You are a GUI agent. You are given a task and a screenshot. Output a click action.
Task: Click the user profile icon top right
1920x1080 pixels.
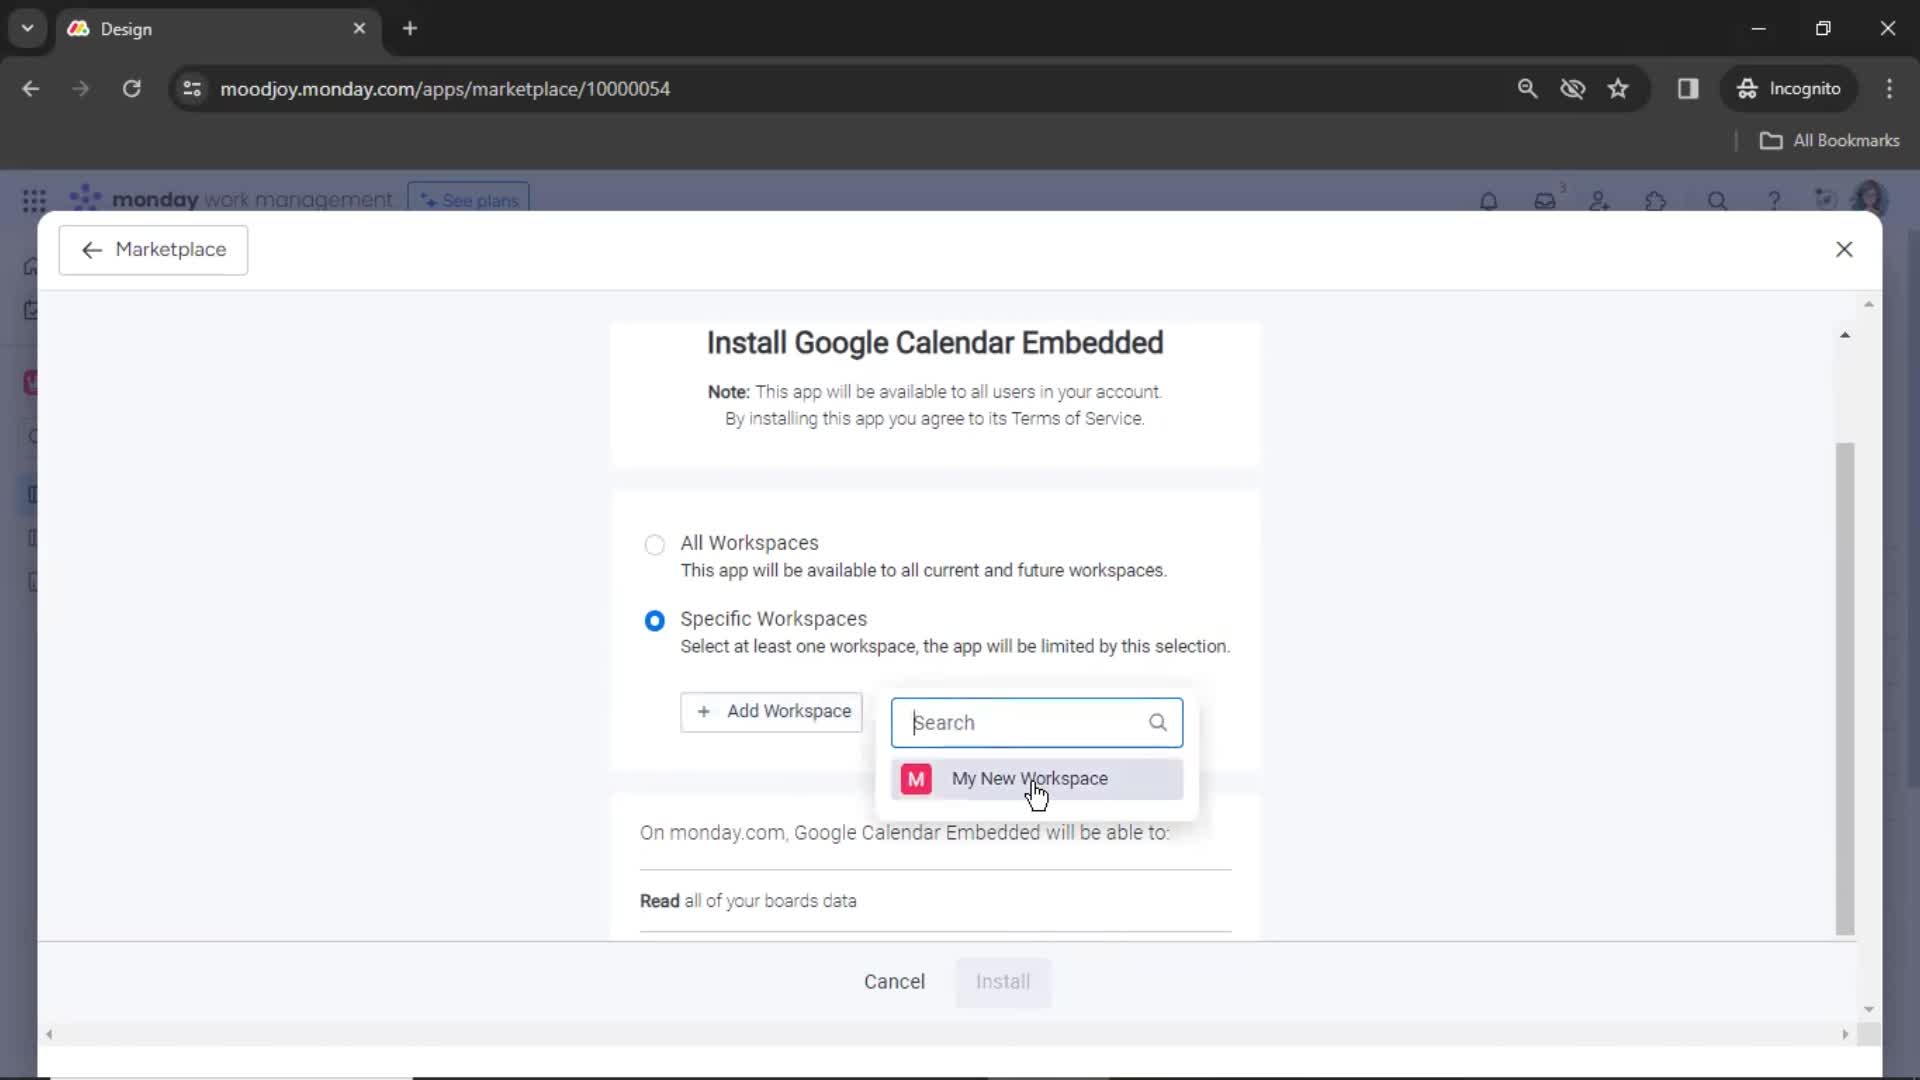click(1870, 199)
